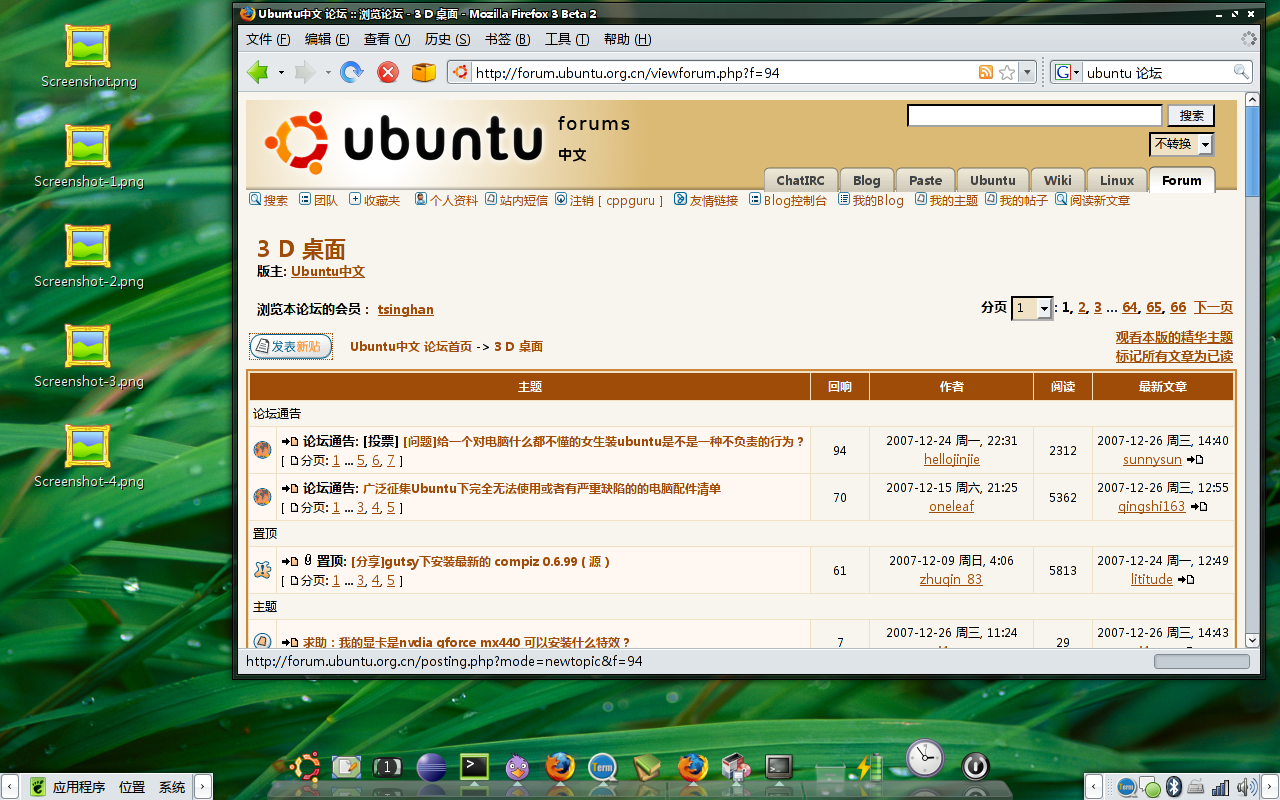Screen dimensions: 1280x800
Task: Open the 工具 (T) menu
Action: 567,39
